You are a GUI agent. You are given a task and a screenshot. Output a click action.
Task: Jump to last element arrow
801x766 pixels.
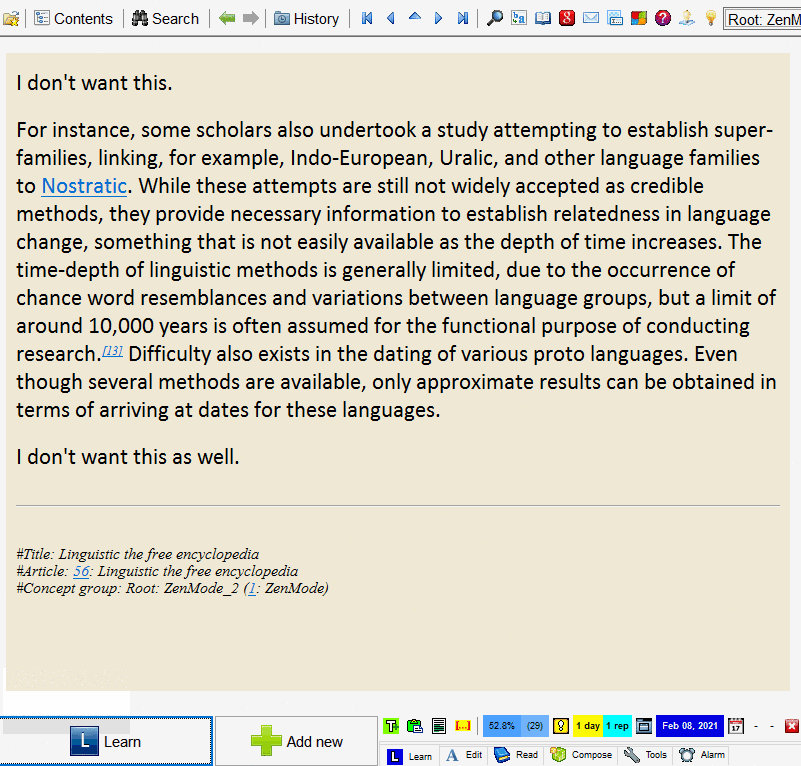462,18
